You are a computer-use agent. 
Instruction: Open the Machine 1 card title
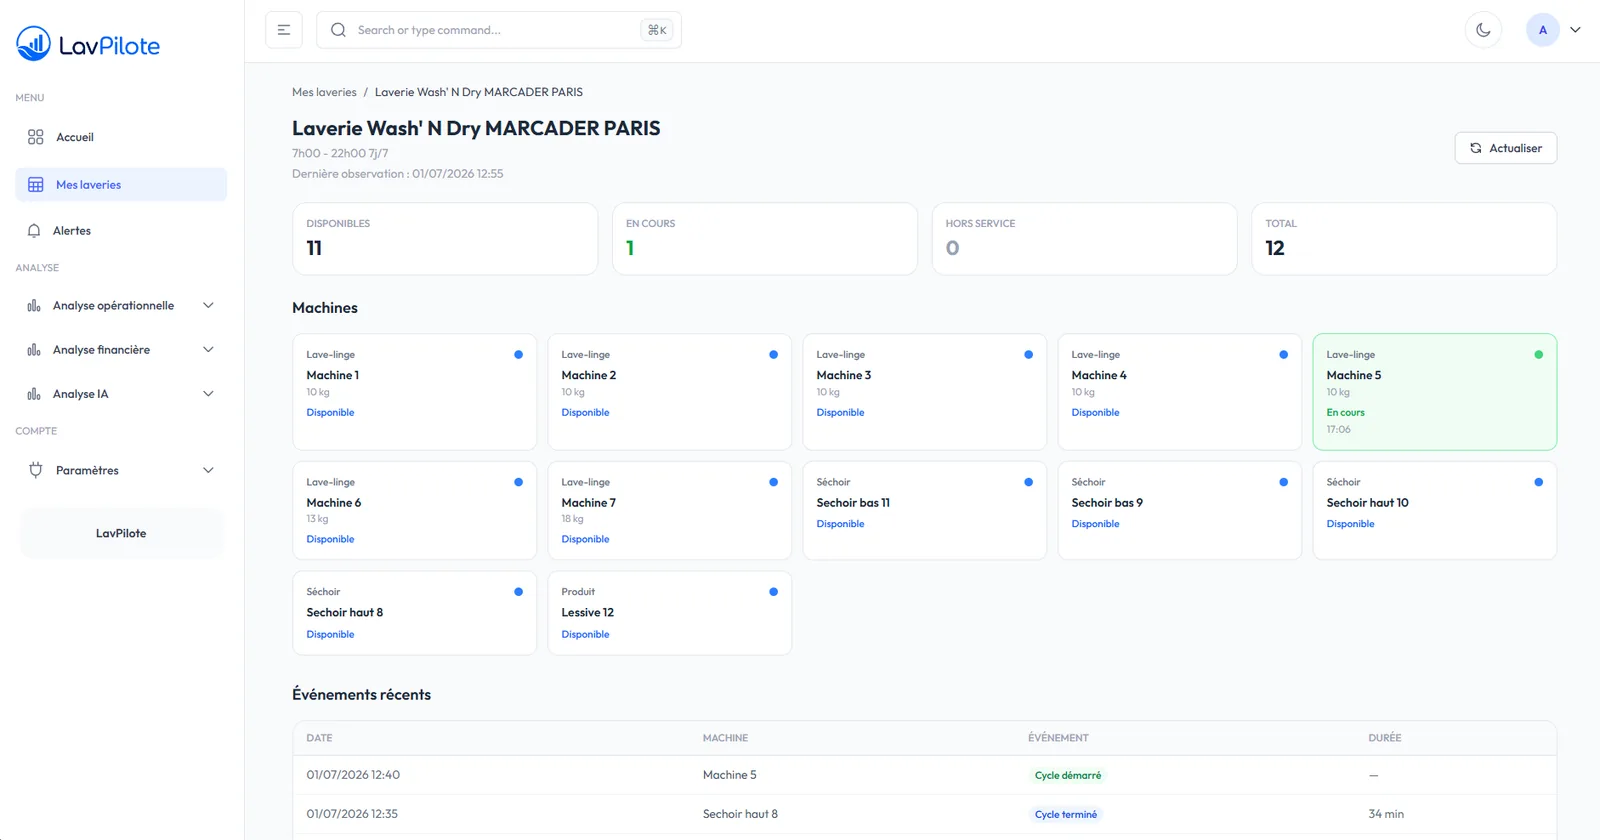pos(333,375)
